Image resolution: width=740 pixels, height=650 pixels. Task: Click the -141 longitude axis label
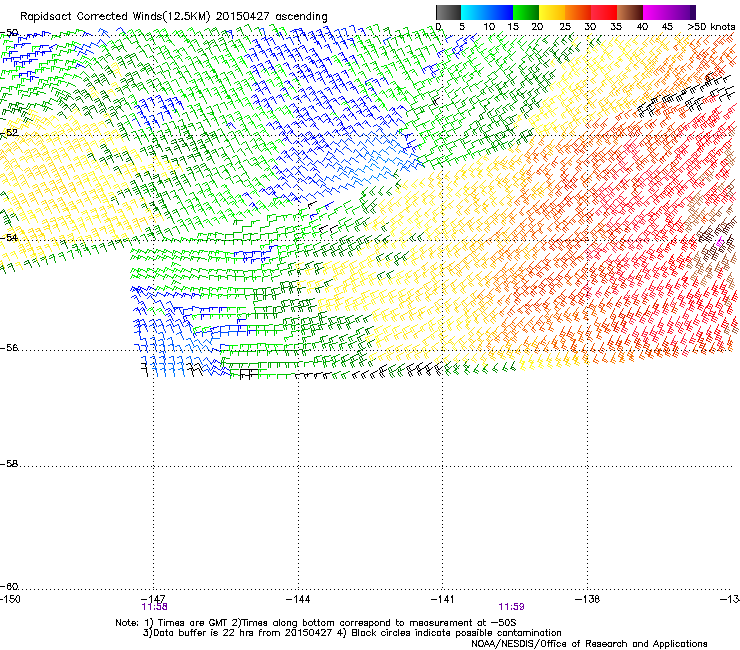[x=443, y=599]
